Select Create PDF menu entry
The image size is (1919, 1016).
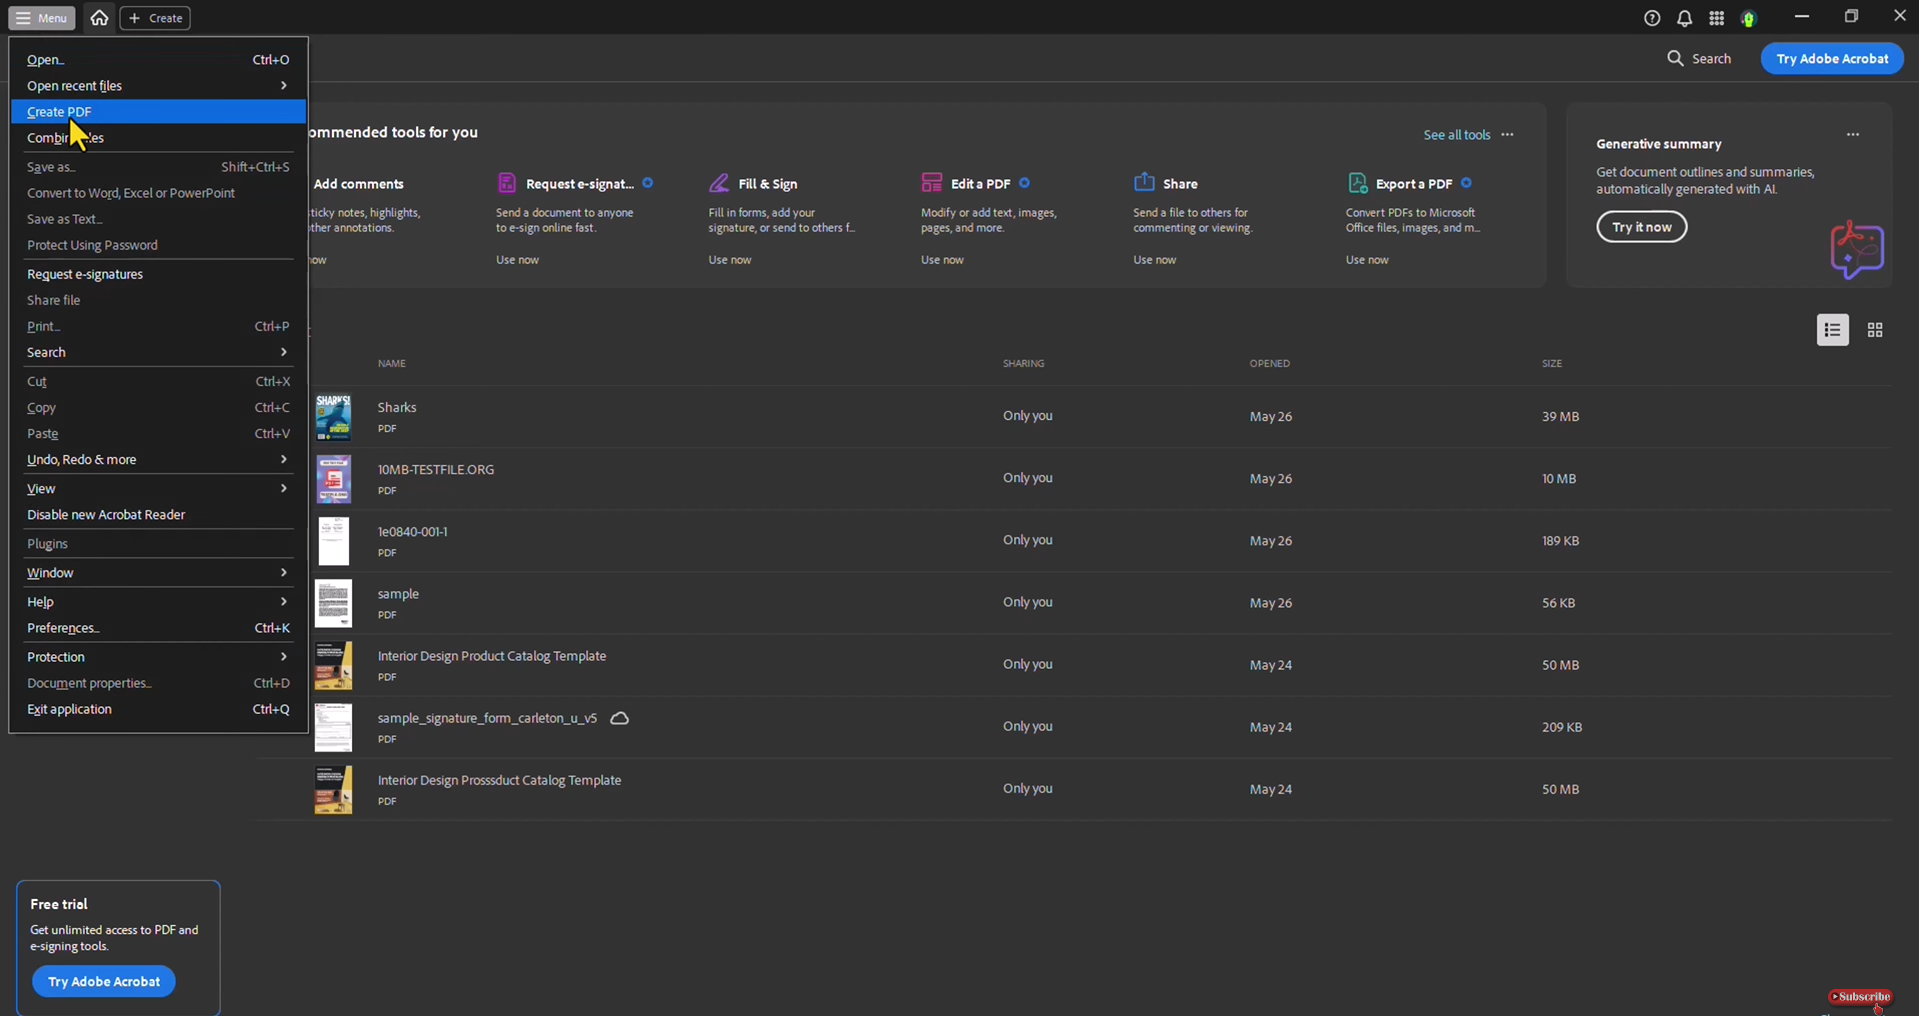point(158,112)
